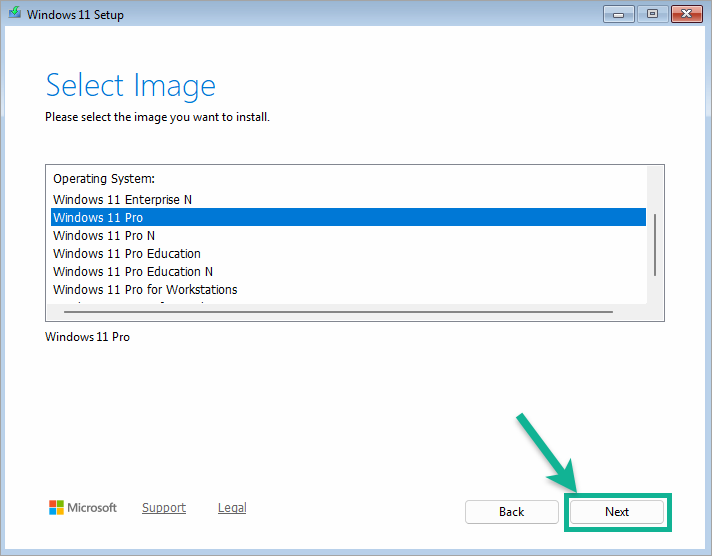
Task: Click the Operating System column header
Action: point(104,179)
